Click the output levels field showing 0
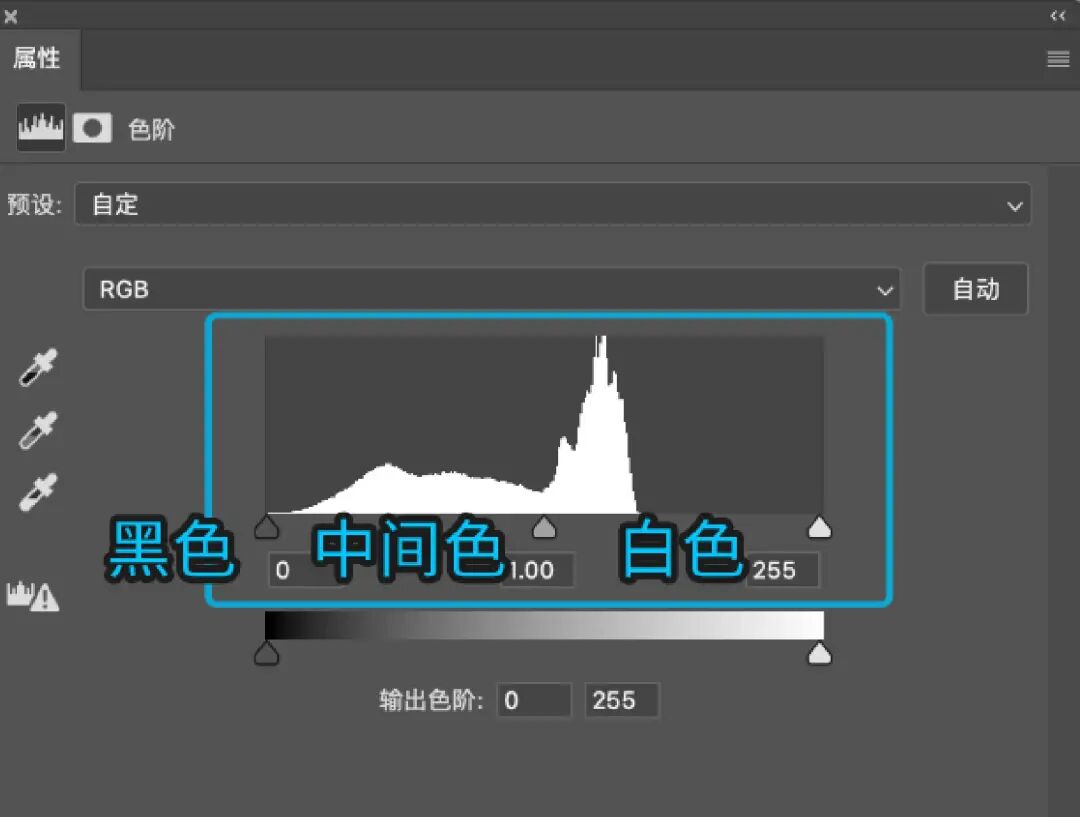The width and height of the screenshot is (1080, 817). coord(534,700)
